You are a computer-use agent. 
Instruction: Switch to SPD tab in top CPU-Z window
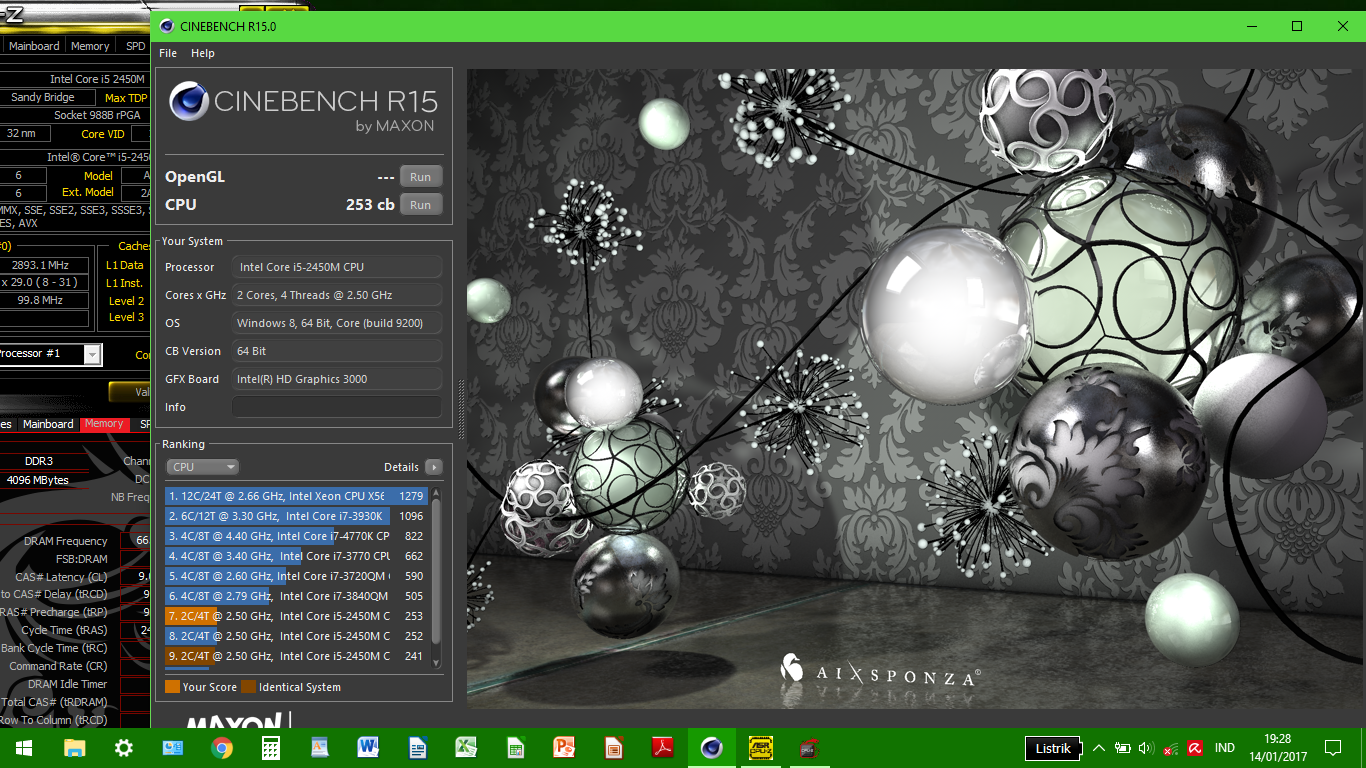click(135, 46)
